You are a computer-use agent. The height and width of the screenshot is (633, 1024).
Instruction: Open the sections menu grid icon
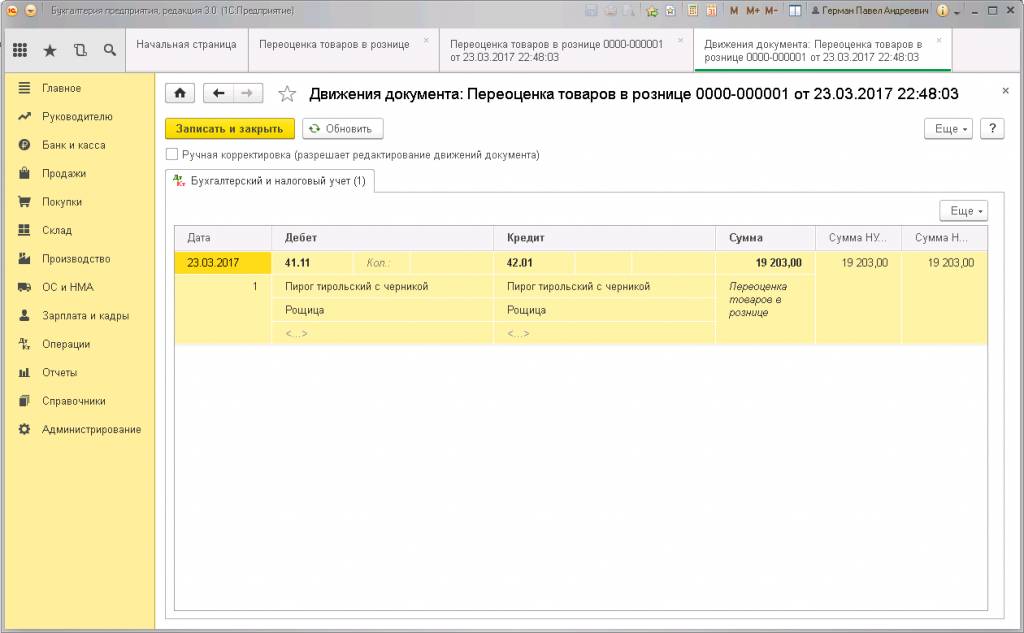20,50
